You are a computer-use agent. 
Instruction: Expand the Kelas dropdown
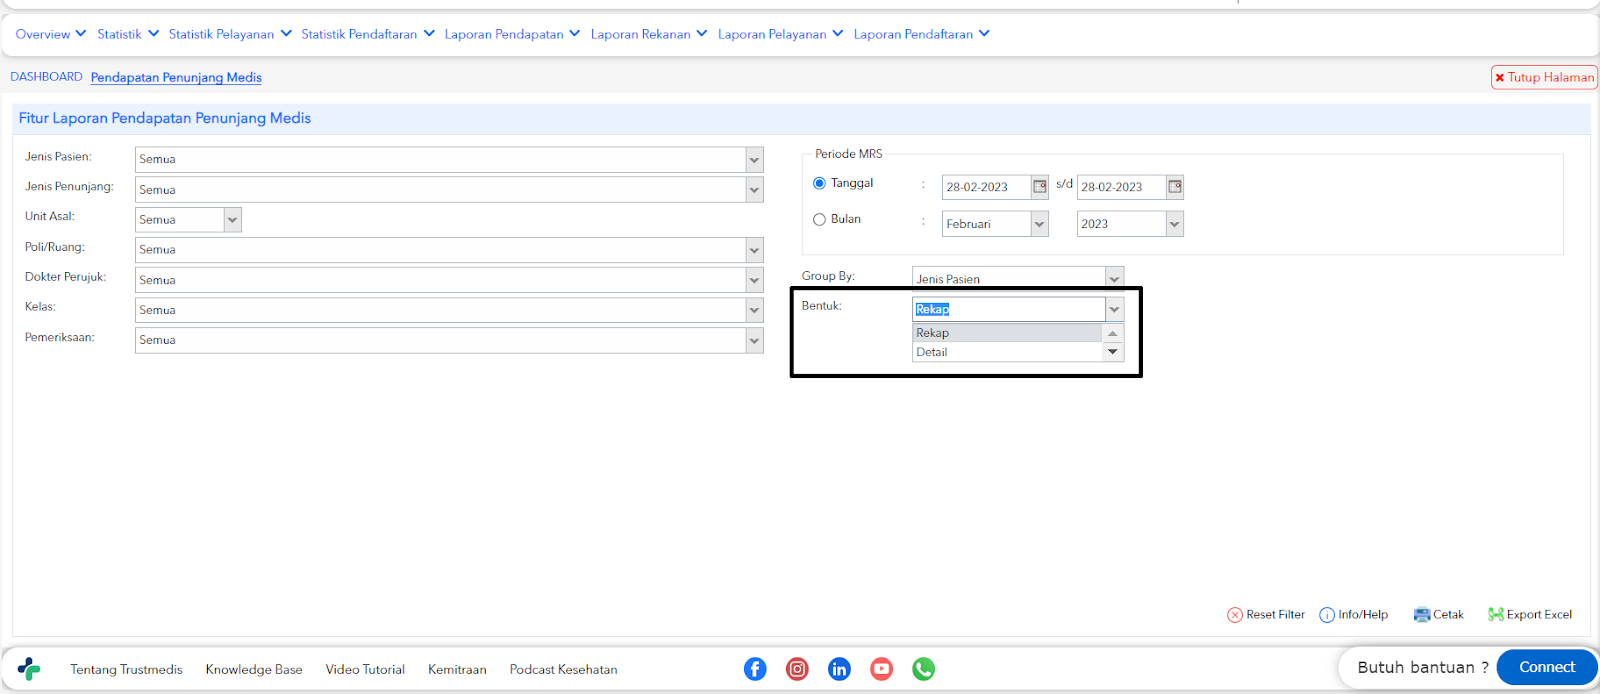click(755, 310)
